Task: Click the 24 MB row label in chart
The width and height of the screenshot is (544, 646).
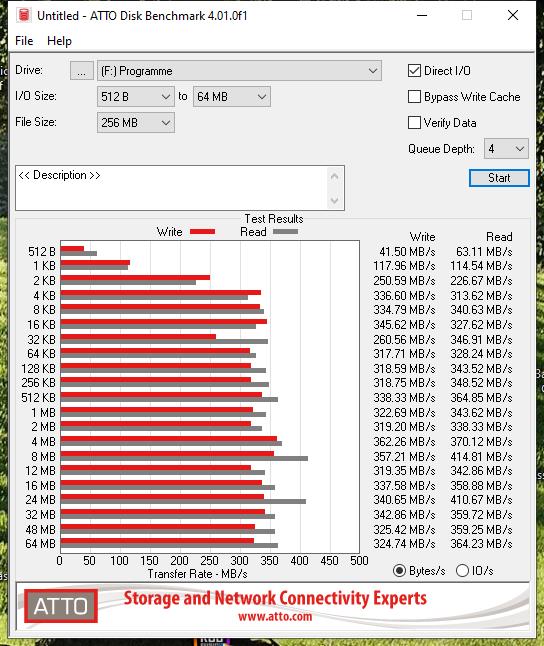Action: point(40,500)
